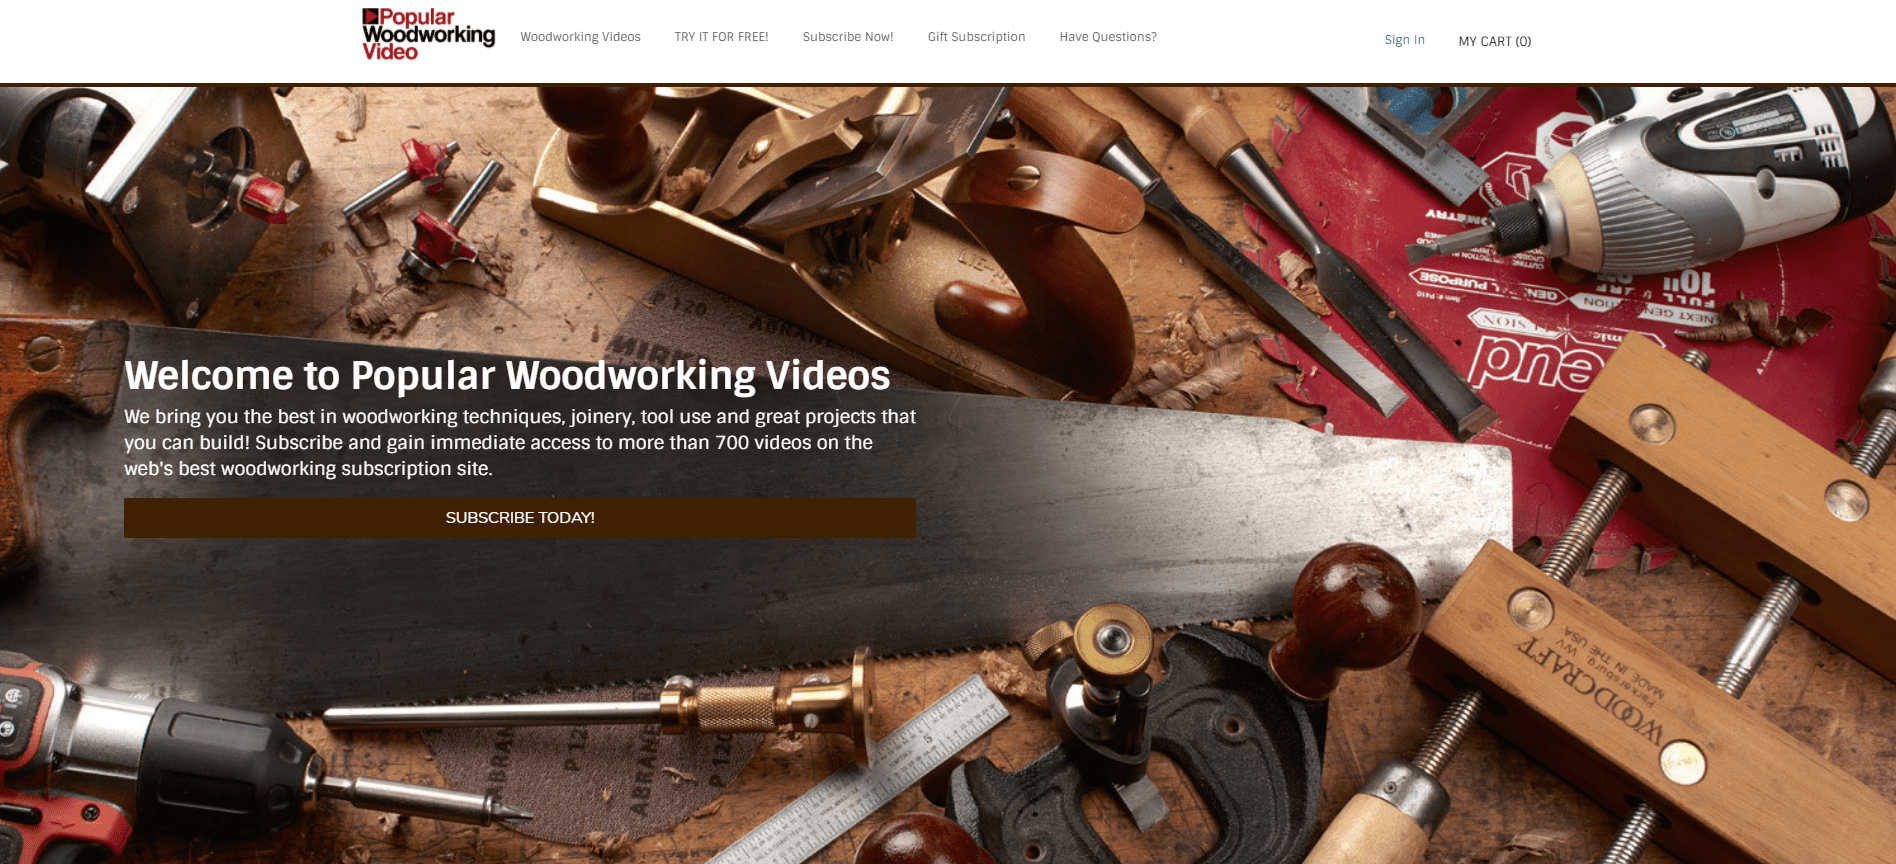Open the Have Questions? menu link
The width and height of the screenshot is (1896, 864).
[x=1108, y=37]
